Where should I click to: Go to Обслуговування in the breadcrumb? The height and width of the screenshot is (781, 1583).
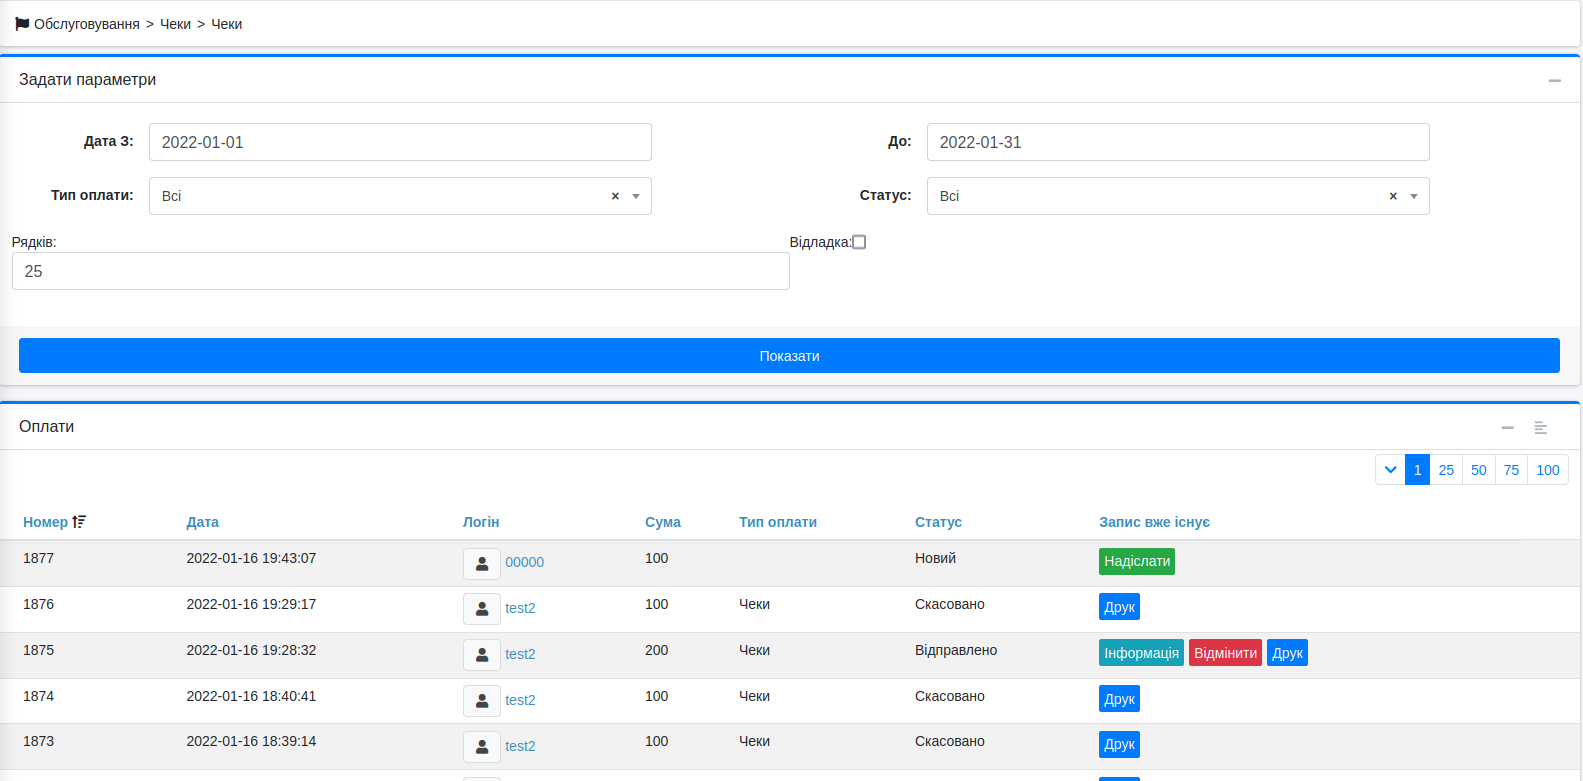(x=86, y=24)
